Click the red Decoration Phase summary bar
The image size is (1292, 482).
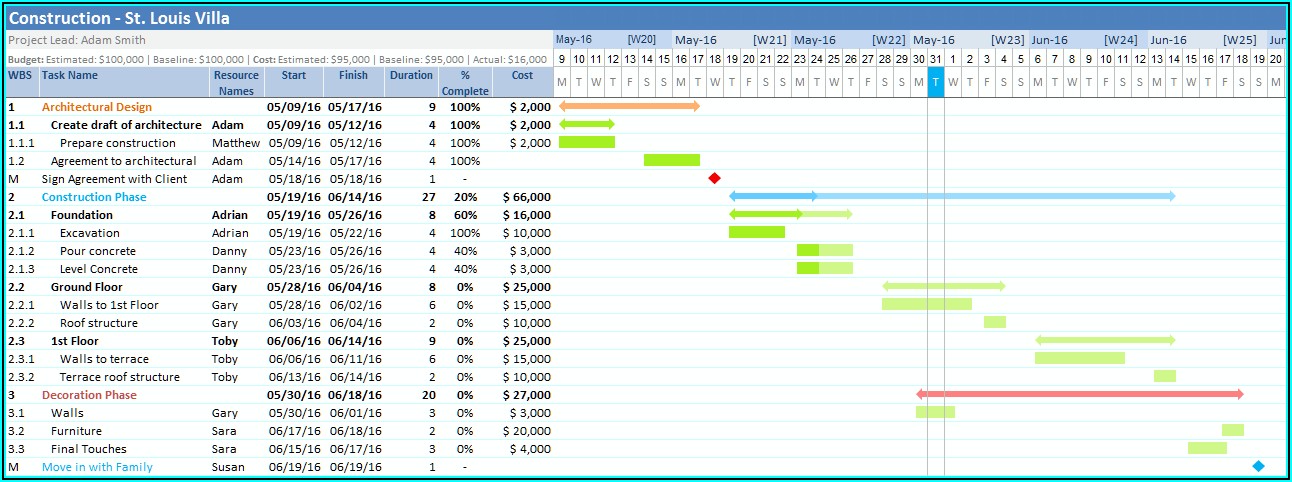pyautogui.click(x=1079, y=394)
